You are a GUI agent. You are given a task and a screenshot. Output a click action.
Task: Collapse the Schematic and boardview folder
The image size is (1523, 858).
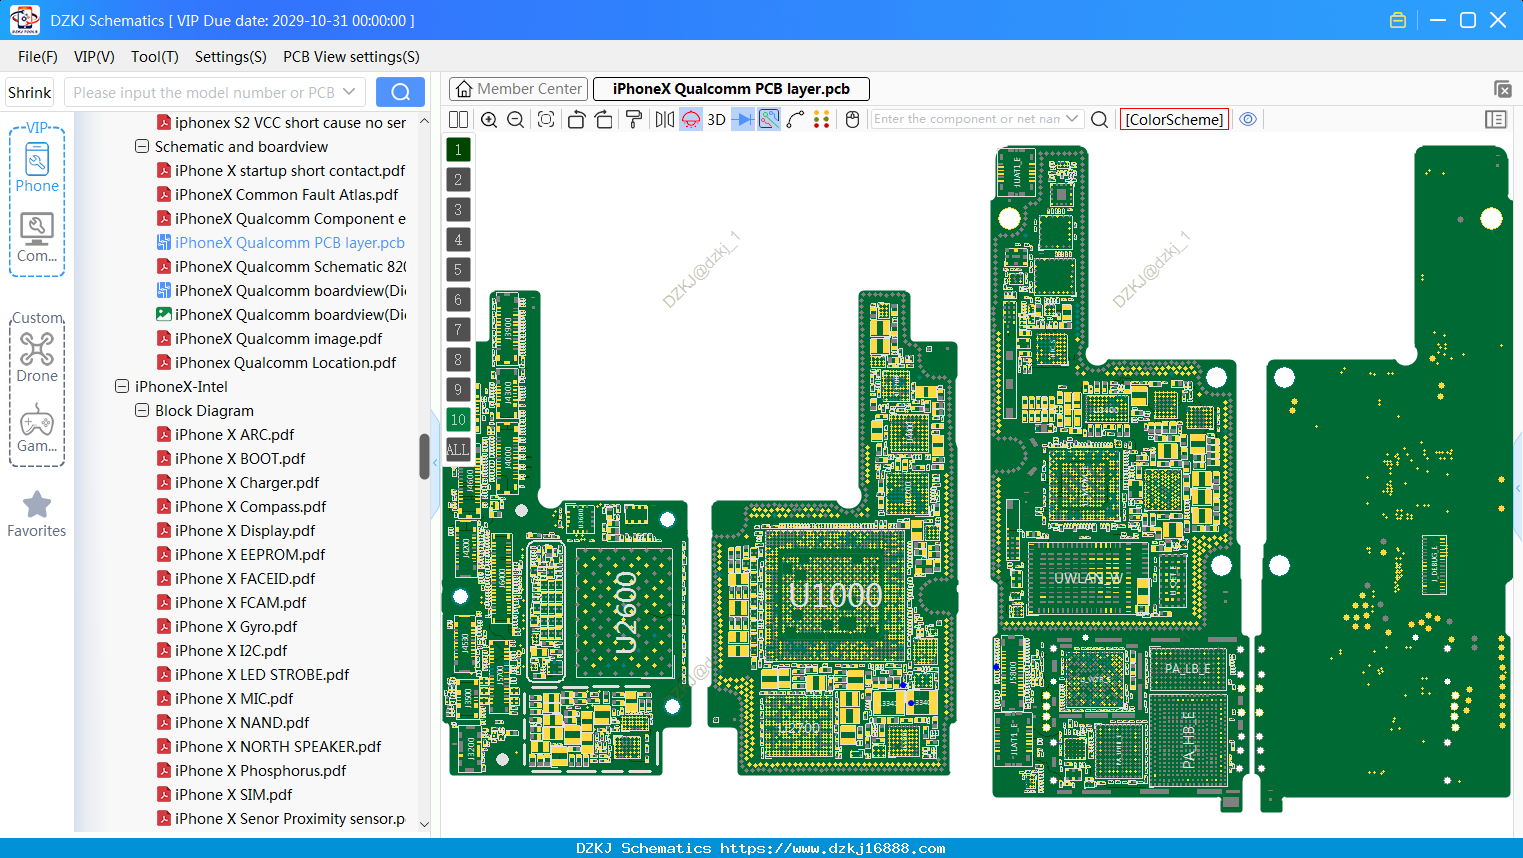(142, 146)
